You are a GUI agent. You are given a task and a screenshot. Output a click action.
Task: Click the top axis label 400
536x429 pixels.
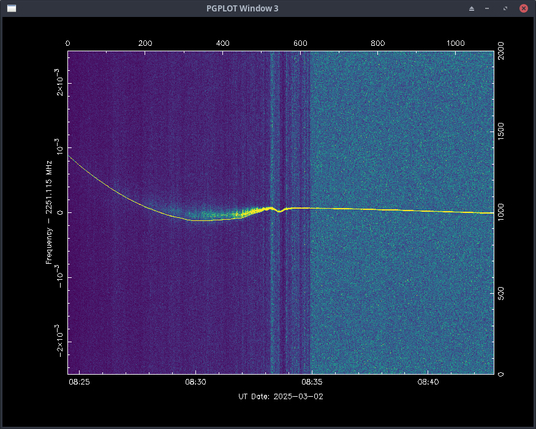tap(223, 43)
